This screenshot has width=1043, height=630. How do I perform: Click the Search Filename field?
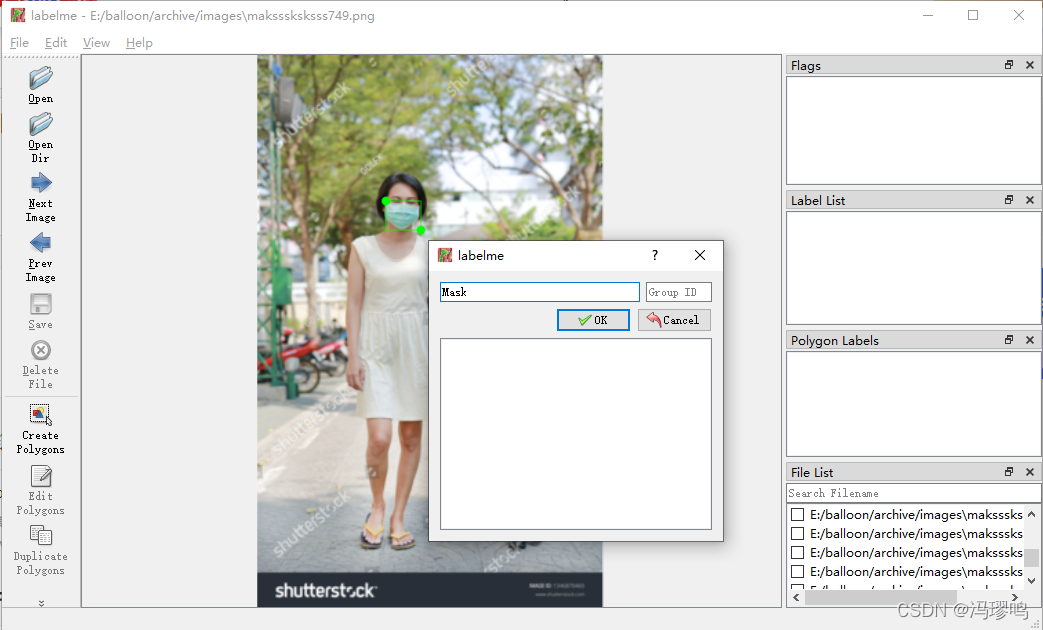point(913,493)
